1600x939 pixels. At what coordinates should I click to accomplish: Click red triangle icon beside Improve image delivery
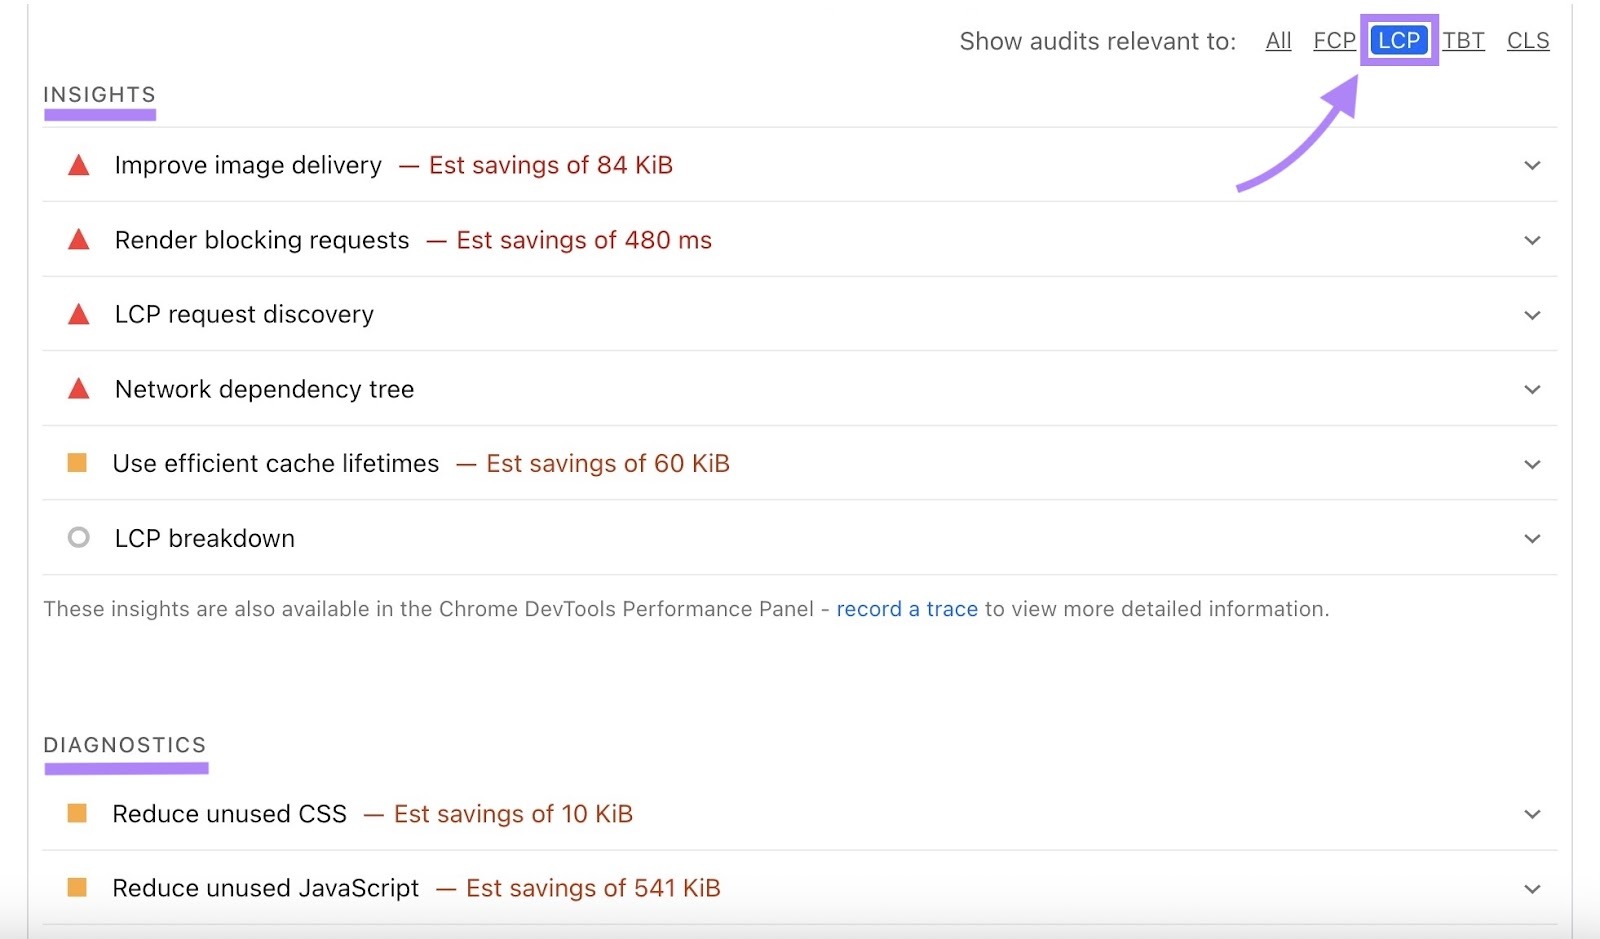(x=79, y=166)
